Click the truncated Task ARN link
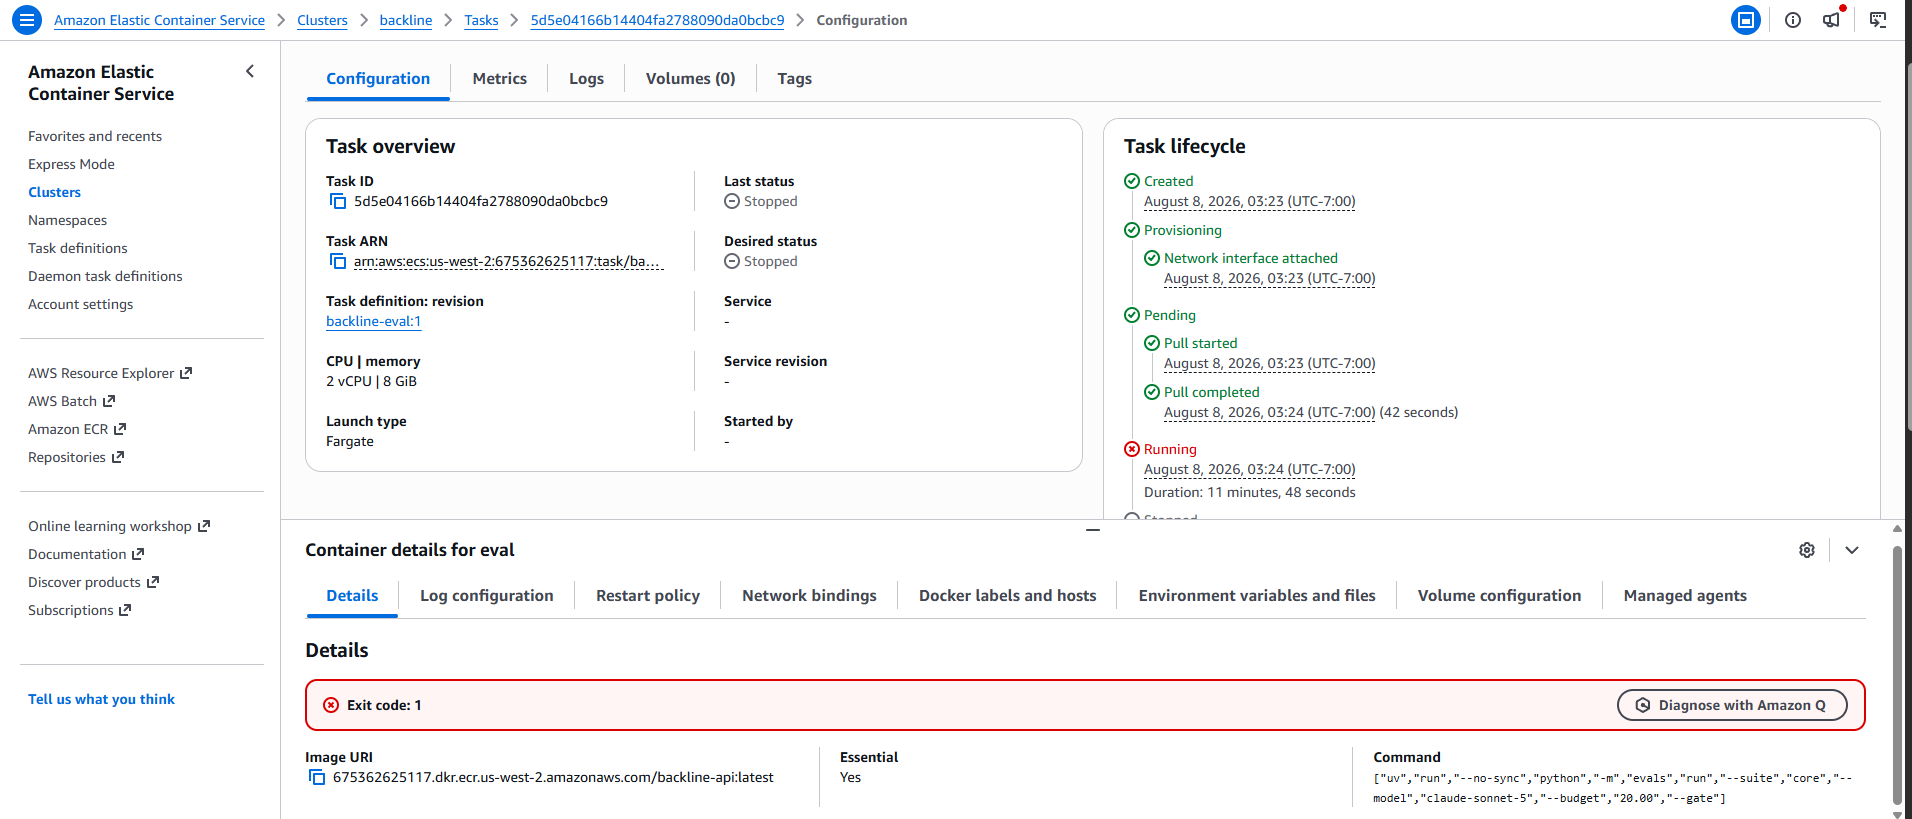The width and height of the screenshot is (1912, 819). [x=508, y=262]
